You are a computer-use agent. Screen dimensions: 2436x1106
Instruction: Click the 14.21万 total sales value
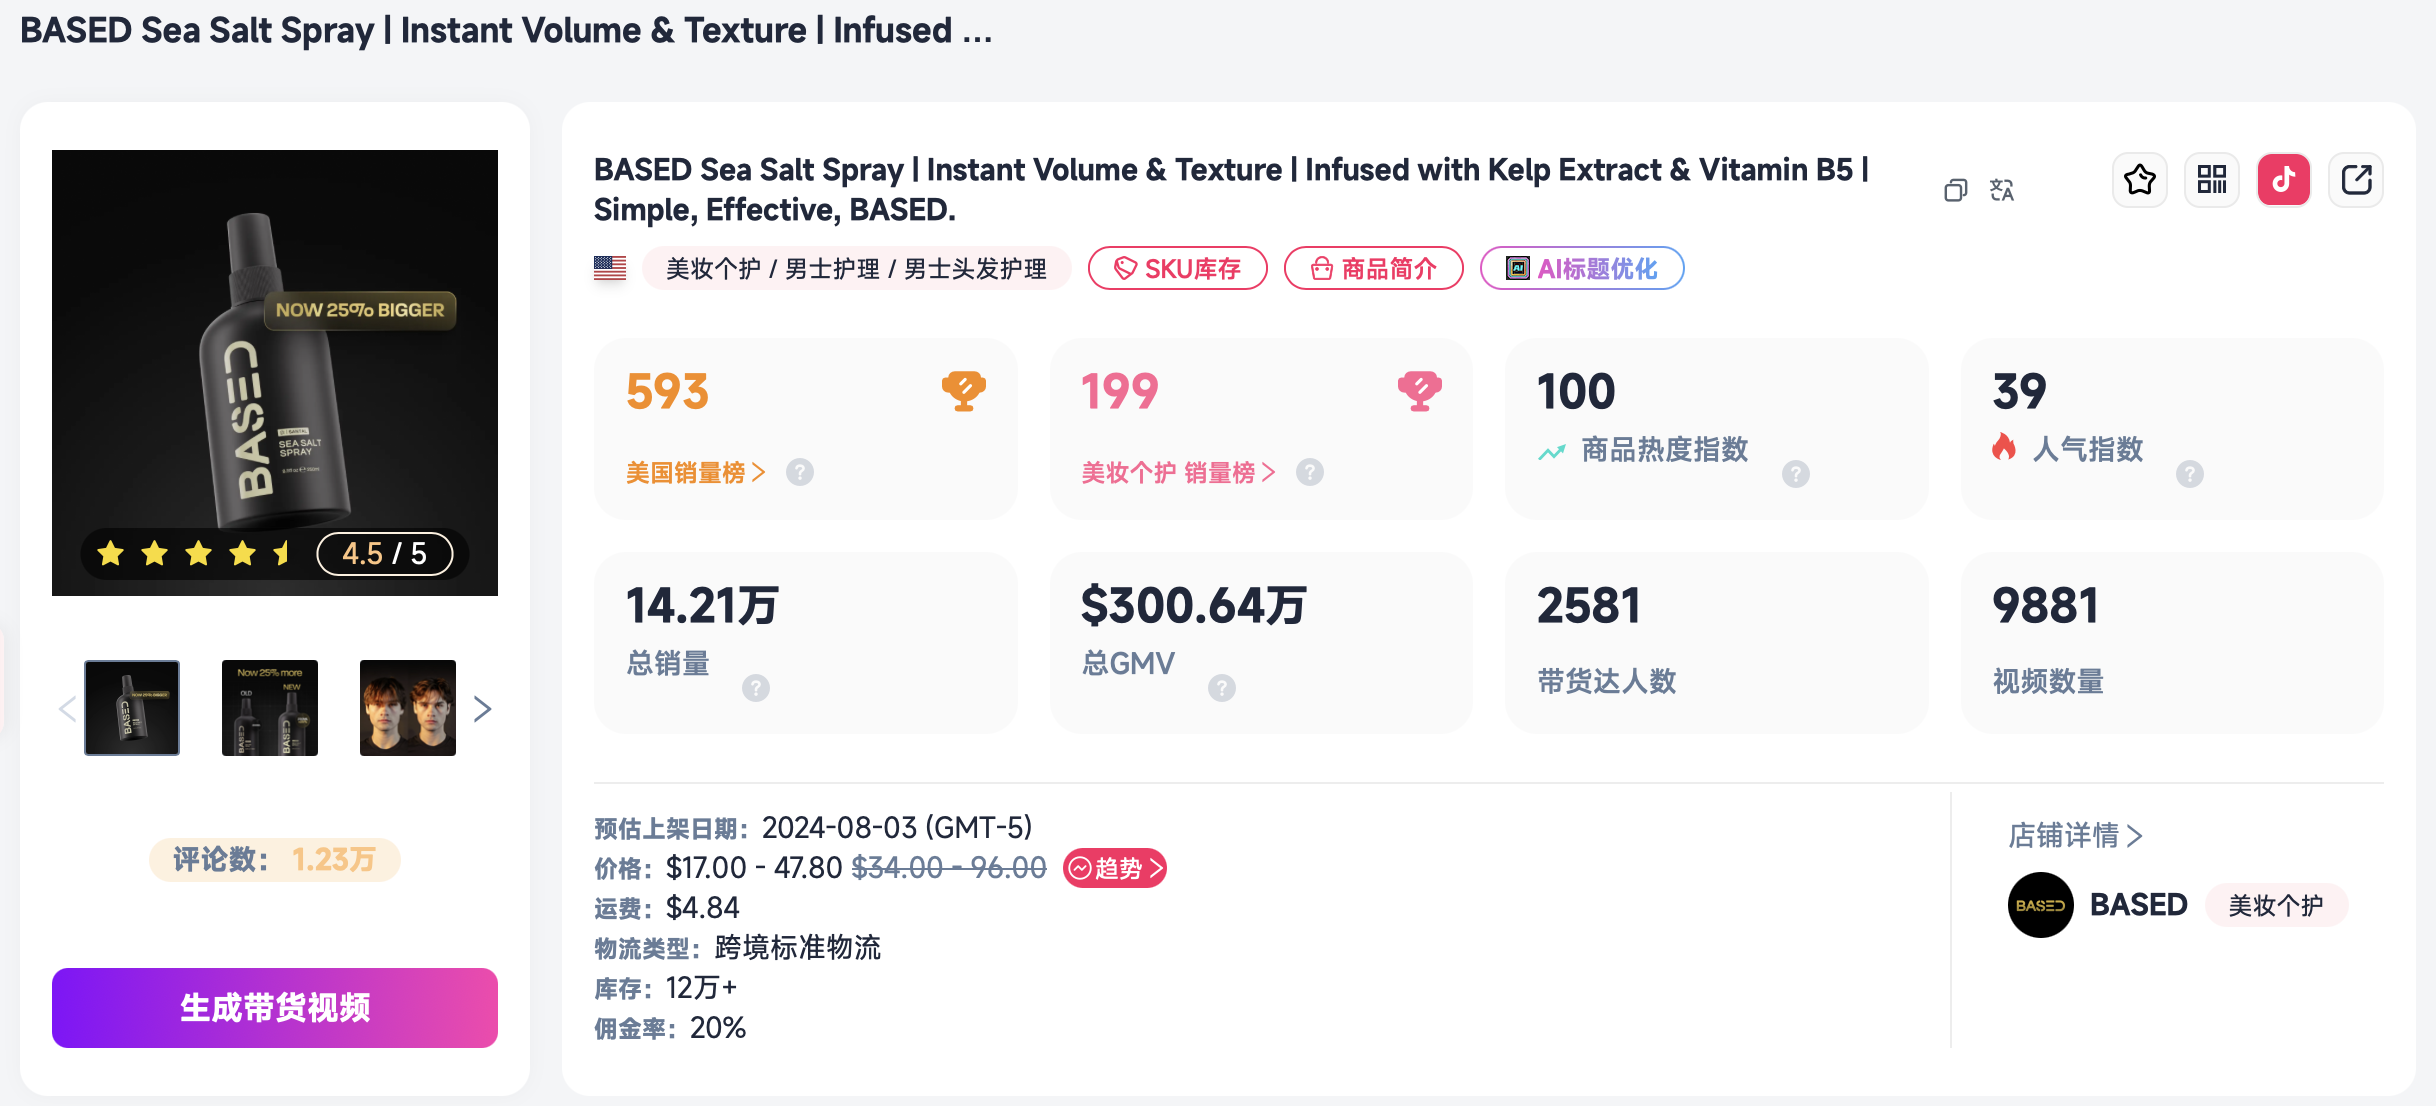703,606
